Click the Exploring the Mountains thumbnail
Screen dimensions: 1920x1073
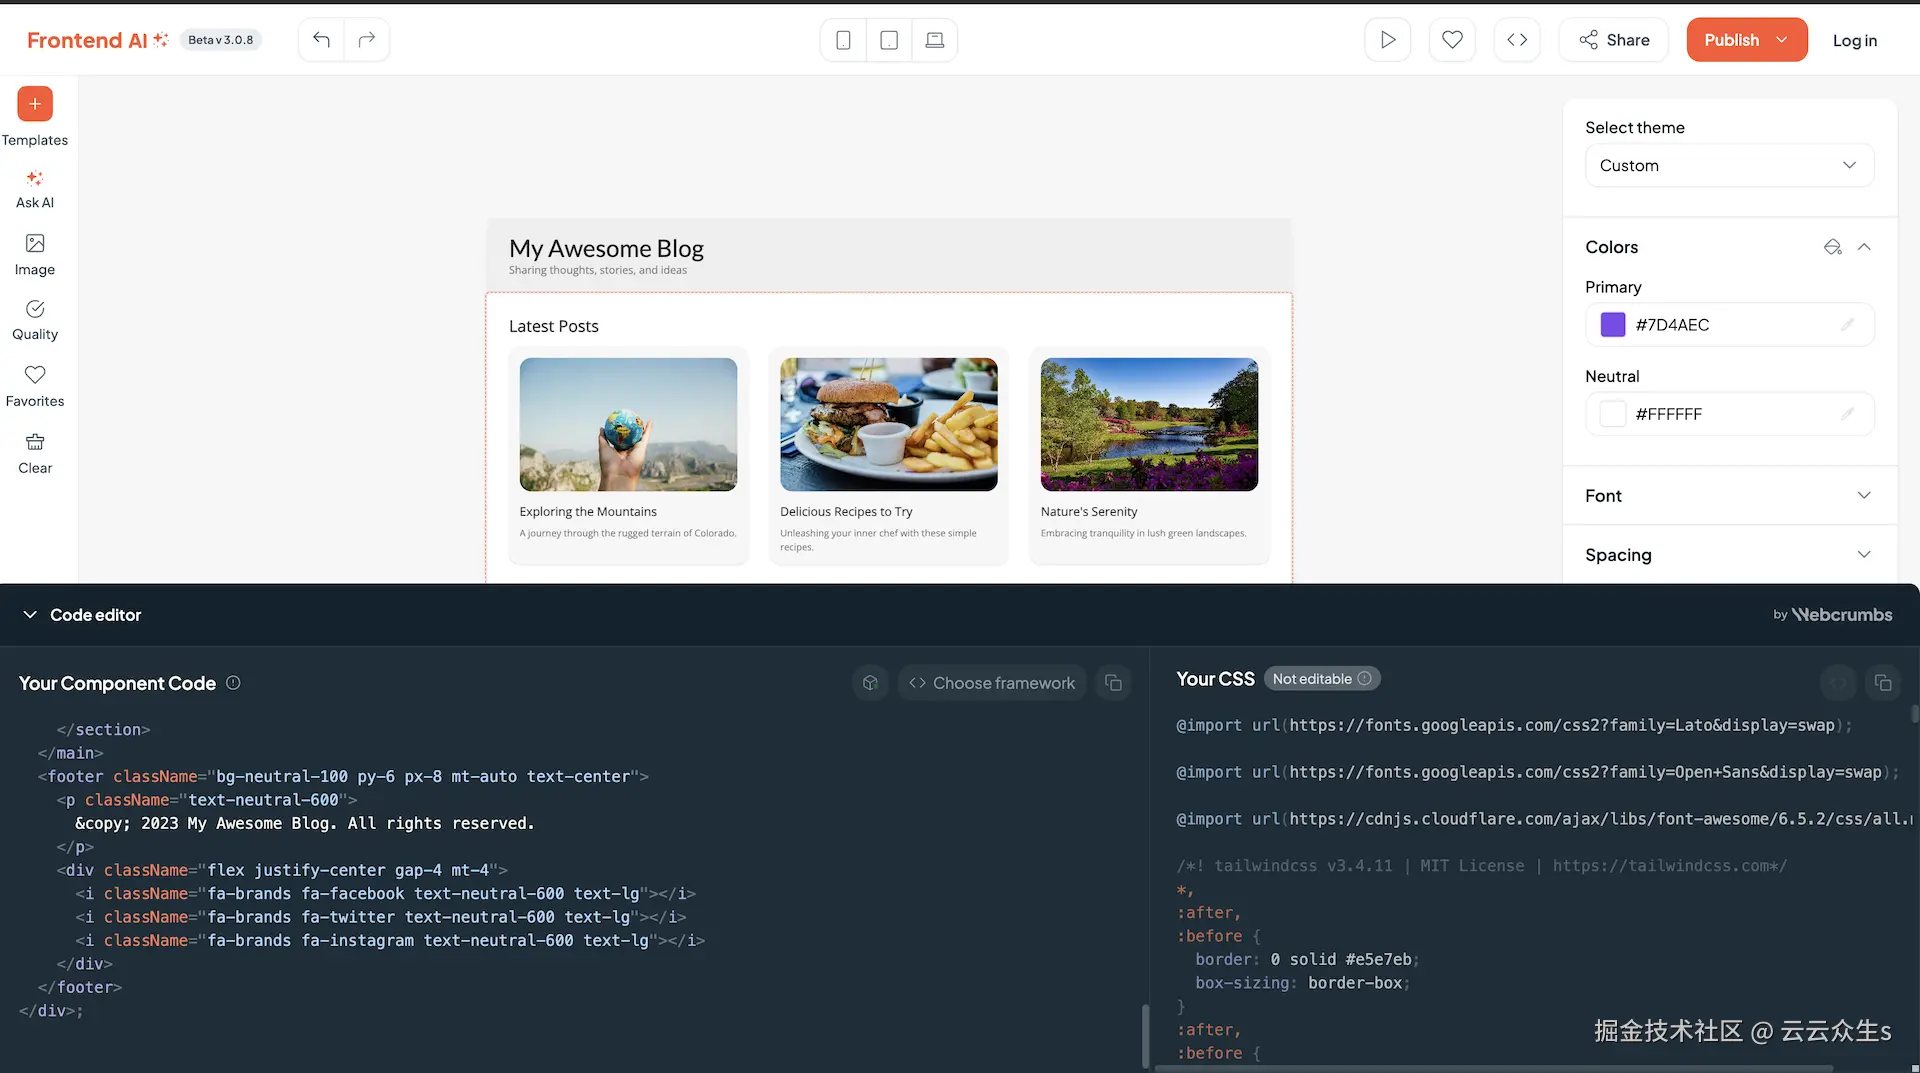pyautogui.click(x=628, y=424)
